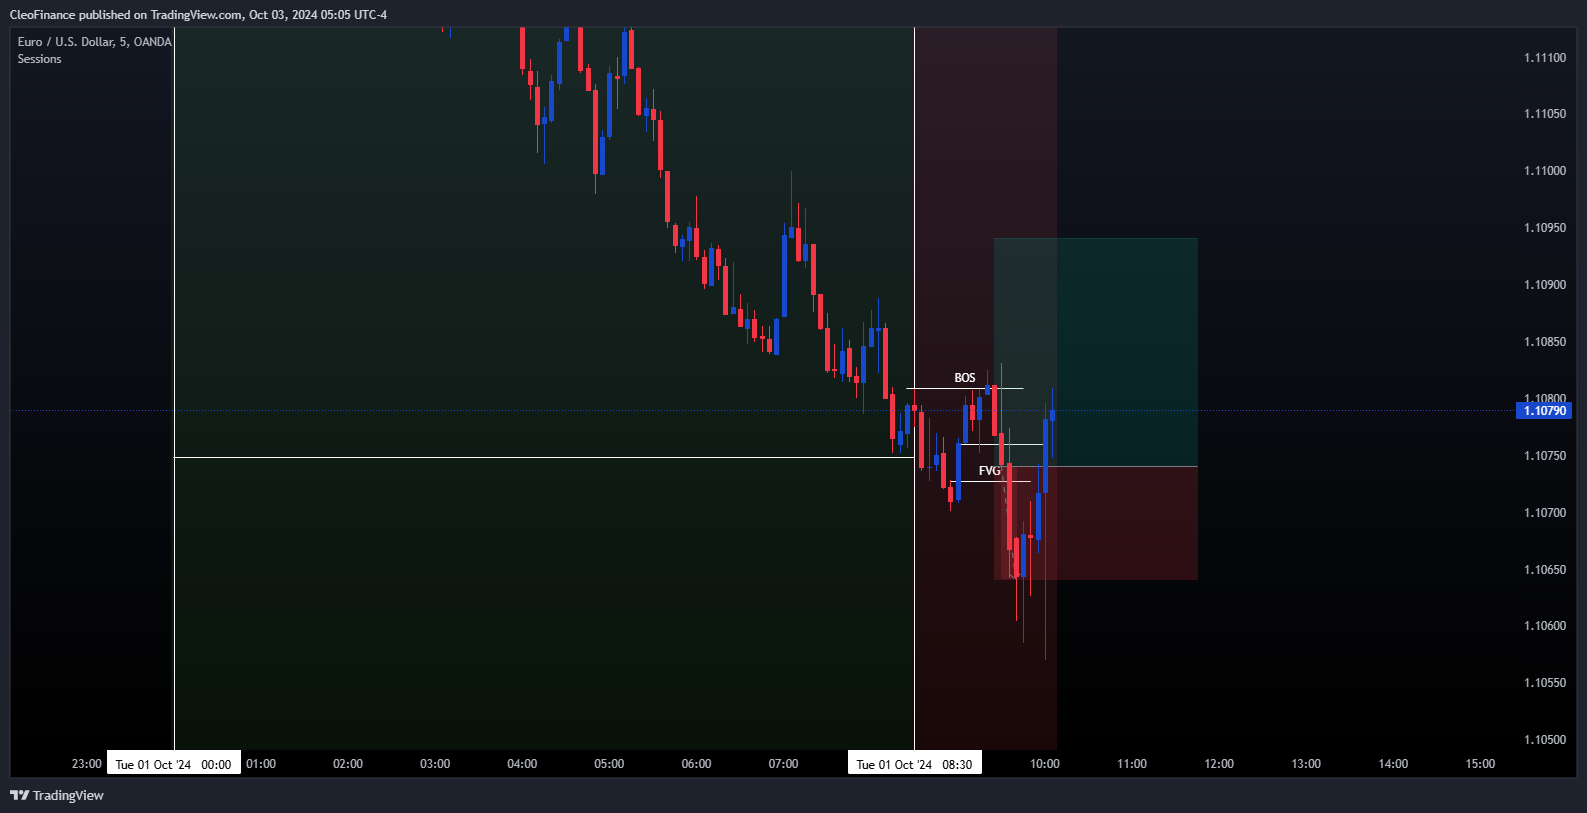
Task: Click the 1.11000 price axis label
Action: pos(1545,171)
